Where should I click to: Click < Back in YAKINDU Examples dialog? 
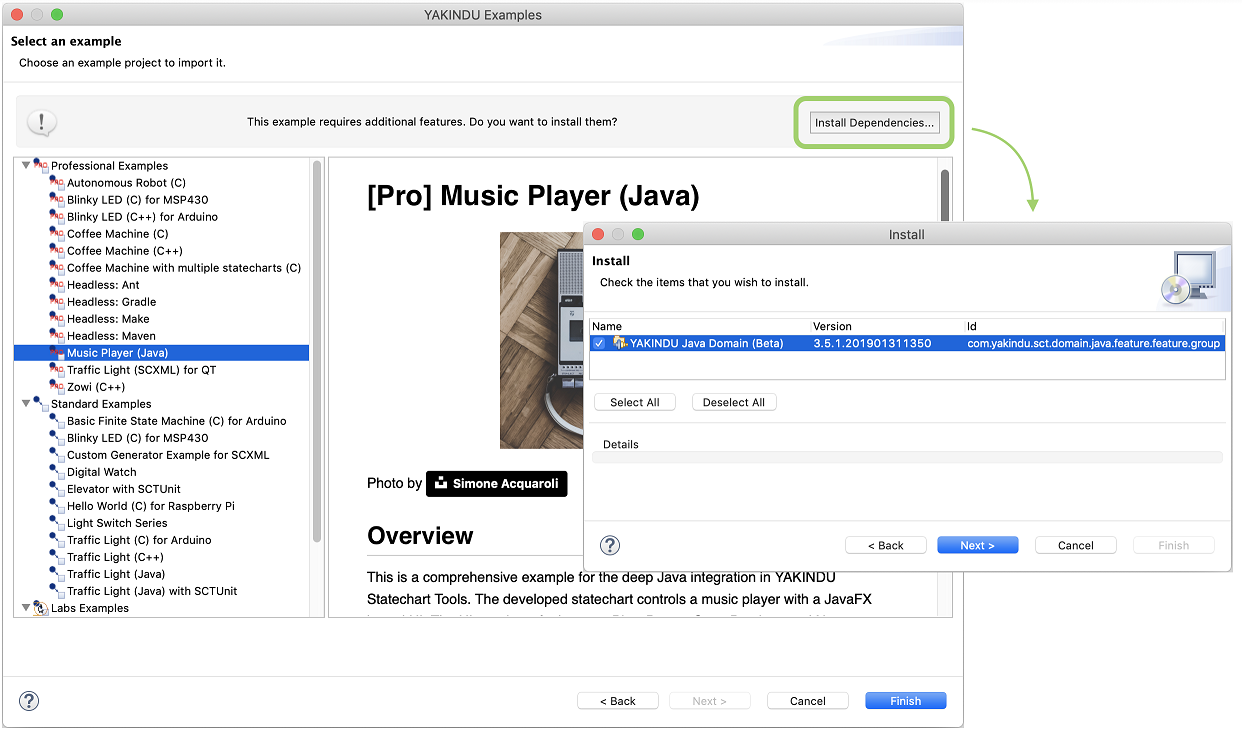tap(618, 701)
